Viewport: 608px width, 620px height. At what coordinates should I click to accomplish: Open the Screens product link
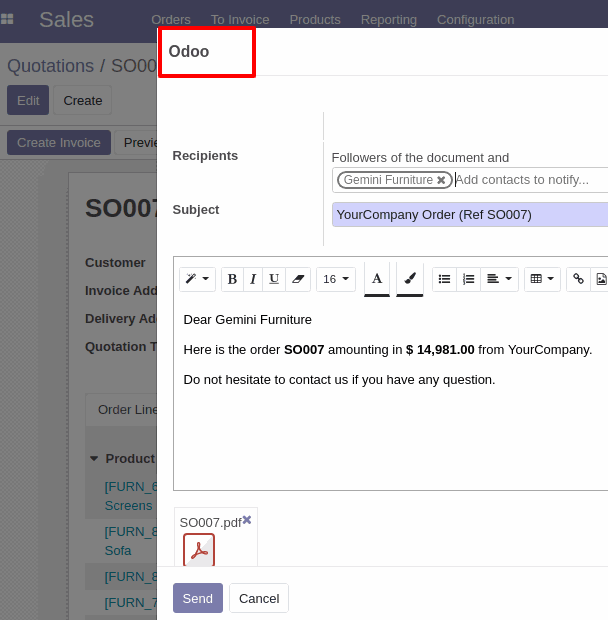tap(128, 505)
